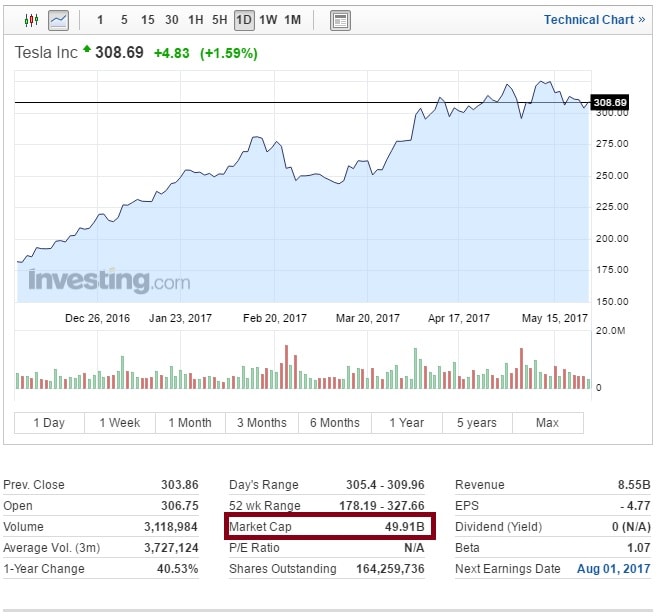
Task: Toggle the 1D interval button
Action: point(244,20)
